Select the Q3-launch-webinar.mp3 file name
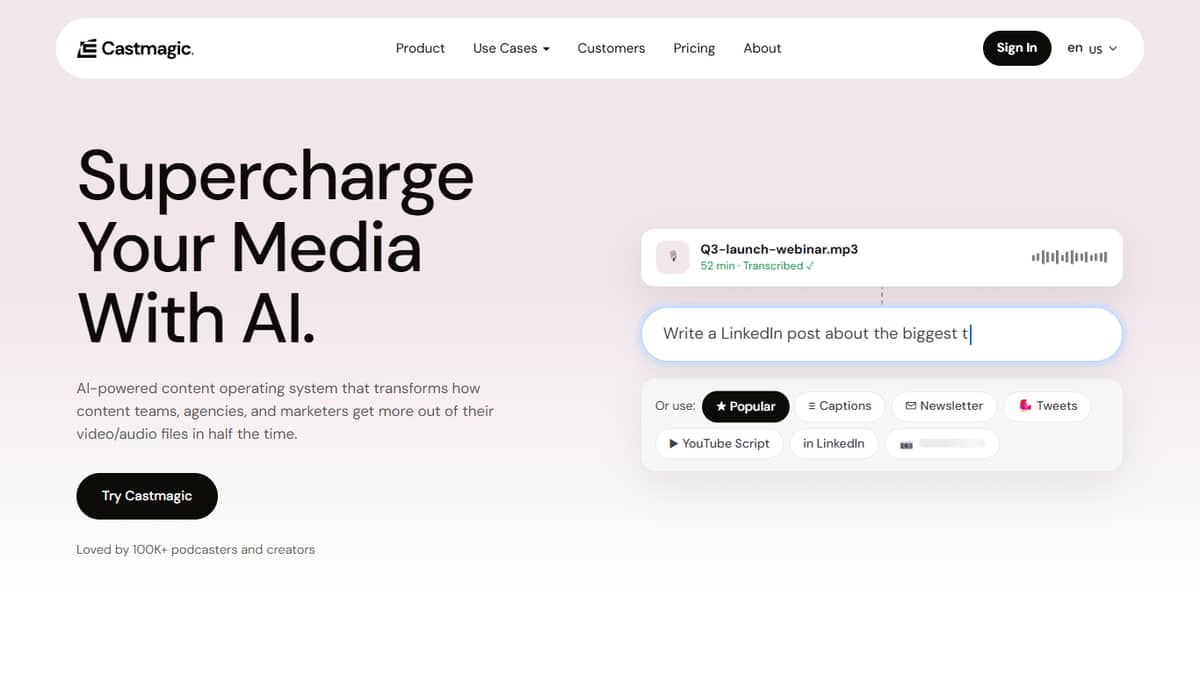This screenshot has width=1200, height=674. point(779,249)
